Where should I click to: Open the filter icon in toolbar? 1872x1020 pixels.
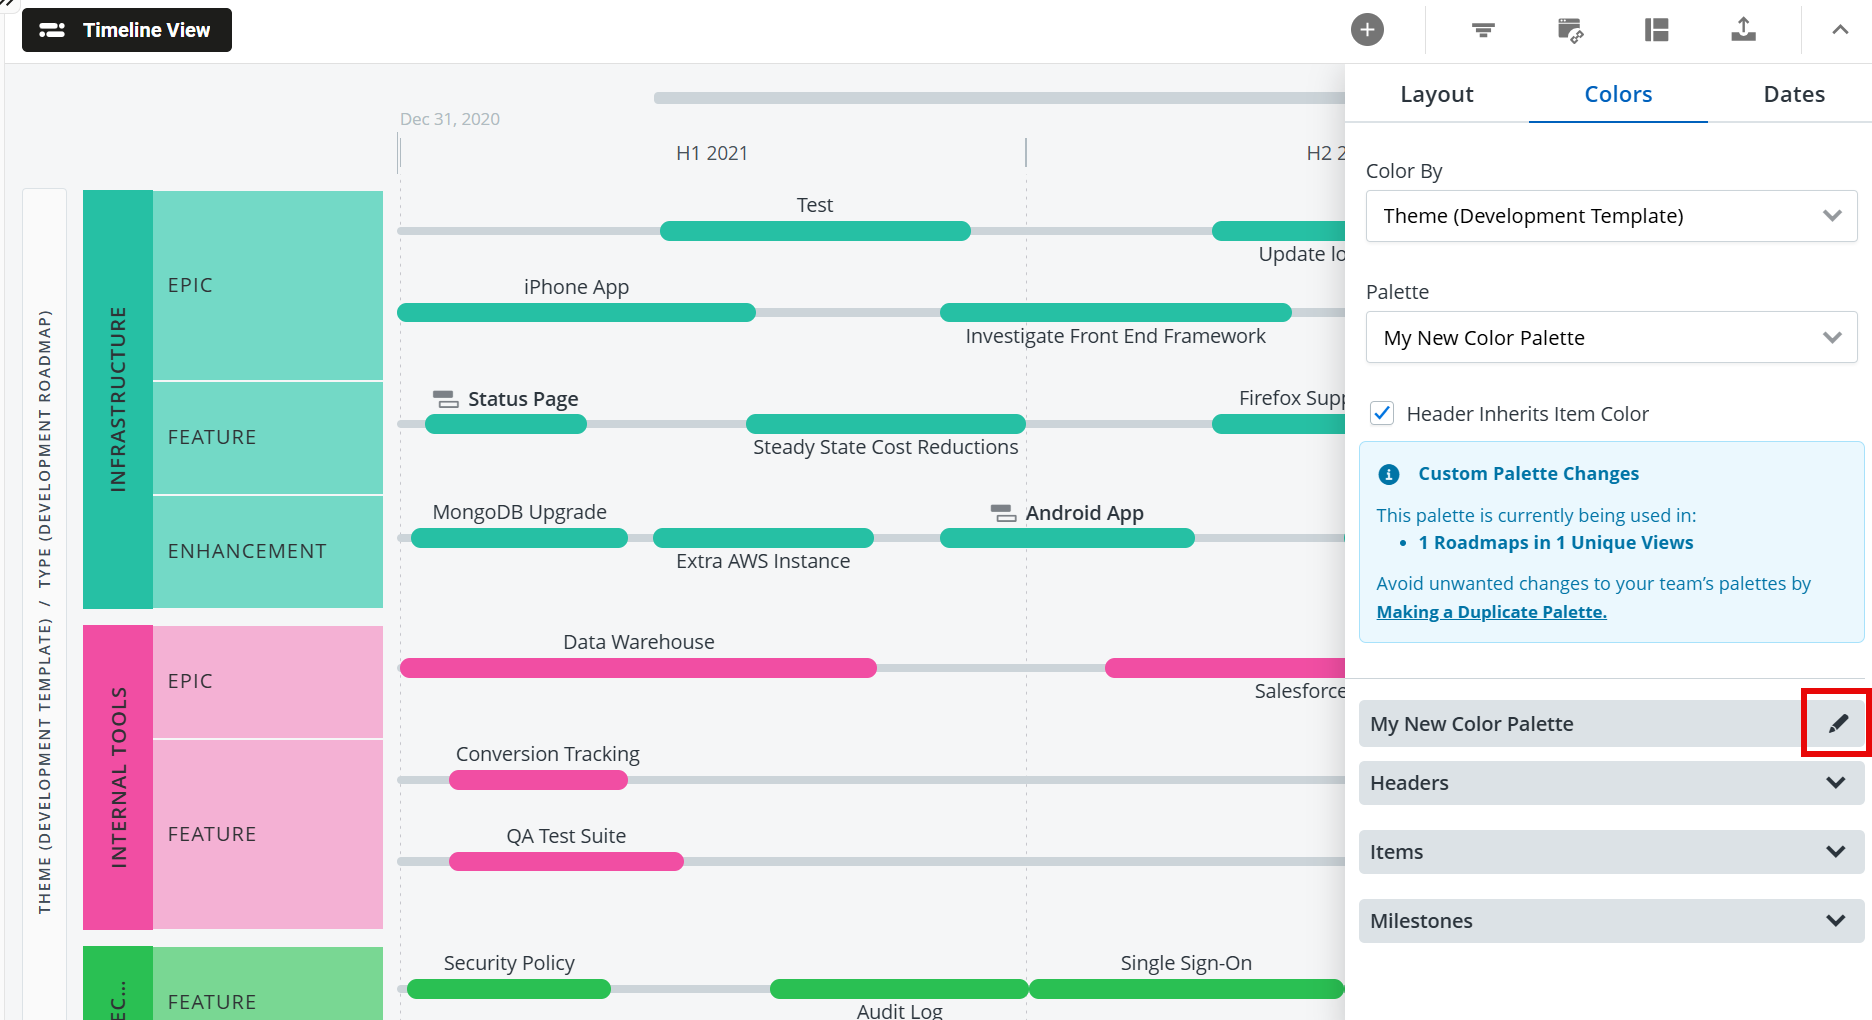click(x=1483, y=30)
